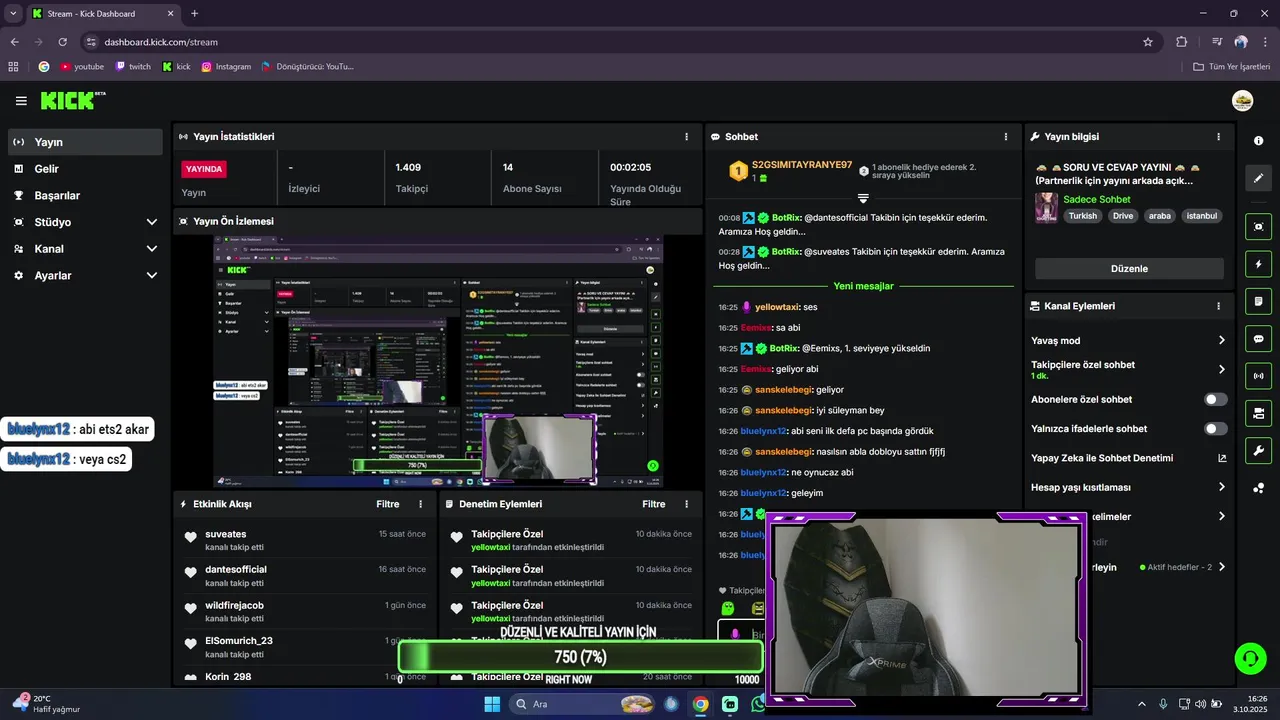Image resolution: width=1280 pixels, height=720 pixels.
Task: Open Filtre dropdown in Denetim Eylemleri
Action: [x=654, y=504]
